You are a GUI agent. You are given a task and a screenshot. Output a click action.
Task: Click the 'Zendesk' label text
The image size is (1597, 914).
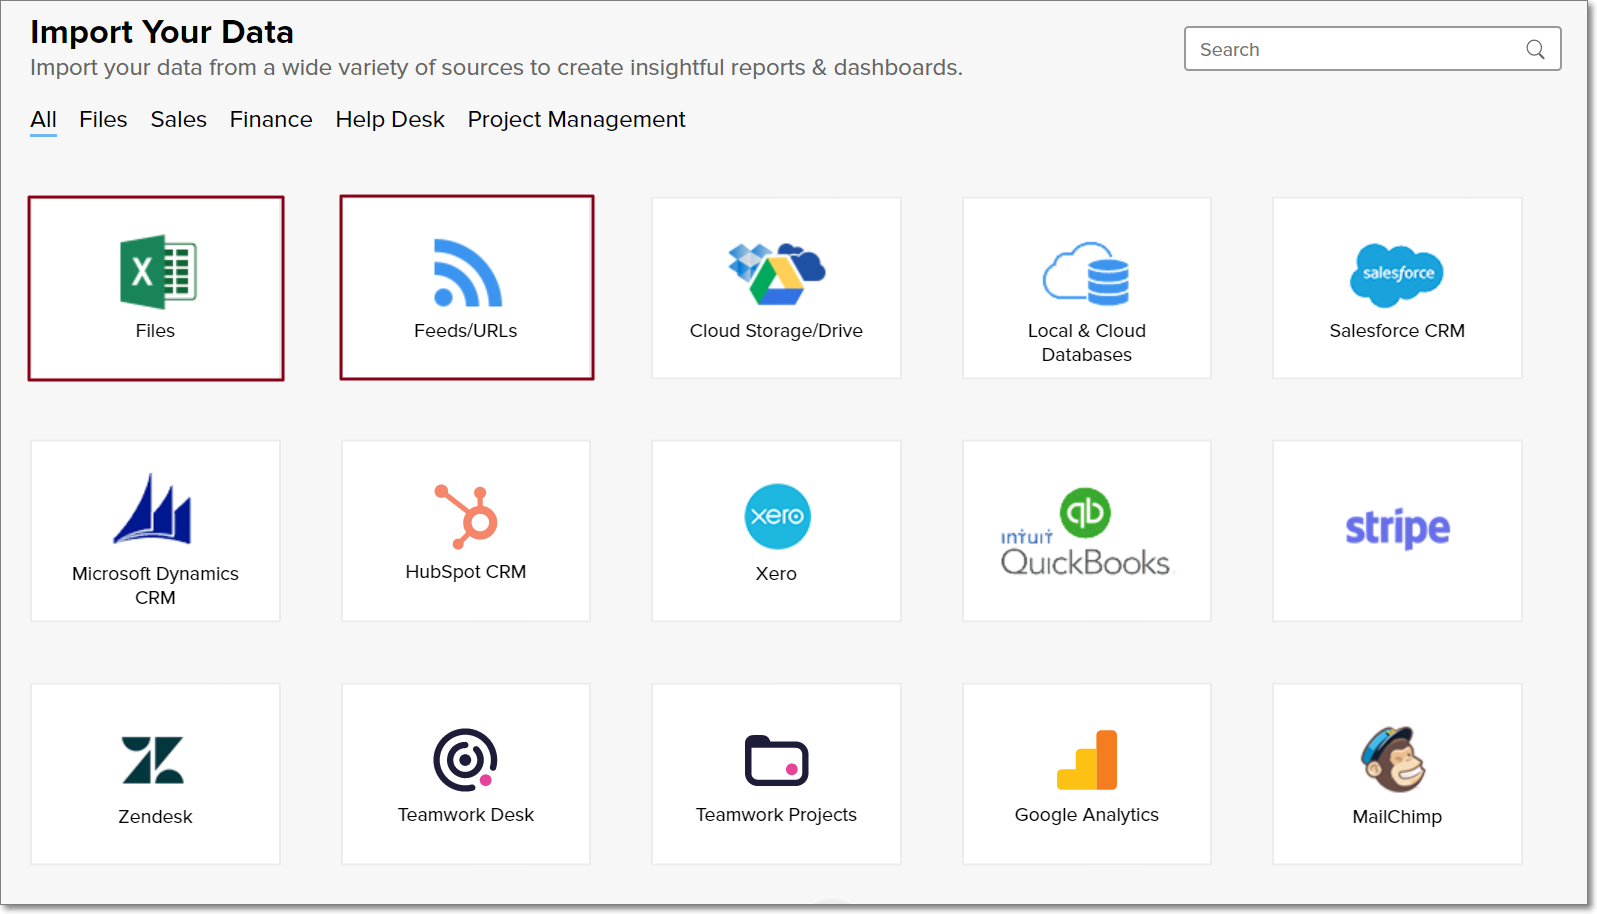(155, 817)
